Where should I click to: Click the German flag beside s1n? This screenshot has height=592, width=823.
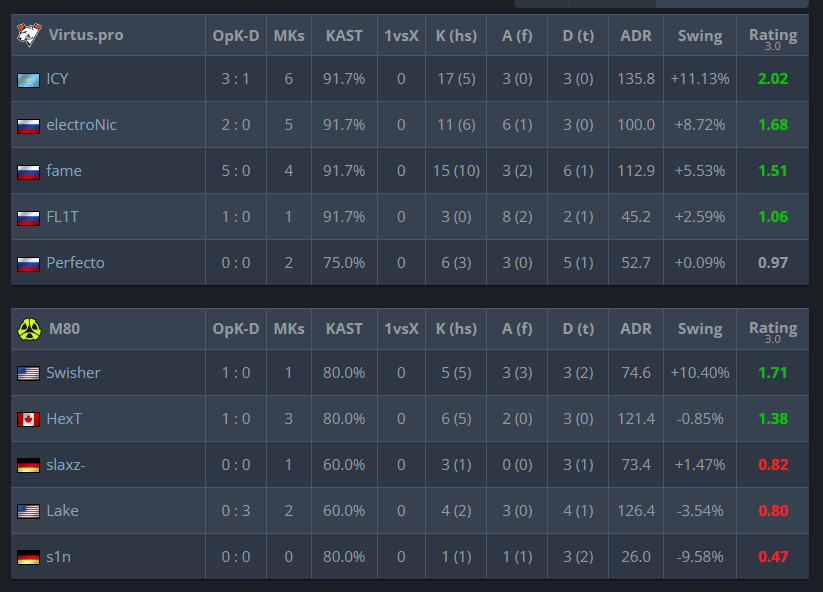(x=28, y=557)
